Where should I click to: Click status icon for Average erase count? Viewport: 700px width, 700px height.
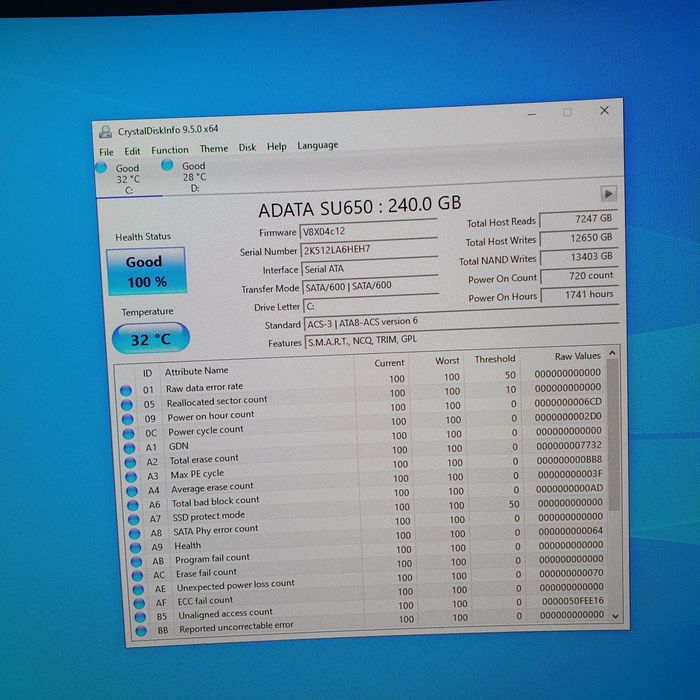pyautogui.click(x=132, y=491)
